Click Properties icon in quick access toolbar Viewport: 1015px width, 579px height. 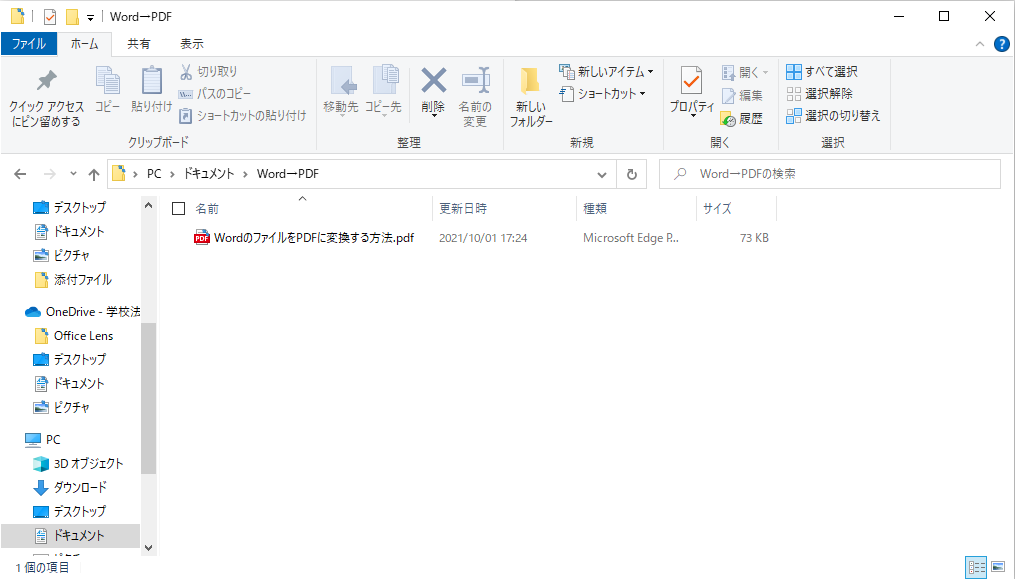coord(50,17)
